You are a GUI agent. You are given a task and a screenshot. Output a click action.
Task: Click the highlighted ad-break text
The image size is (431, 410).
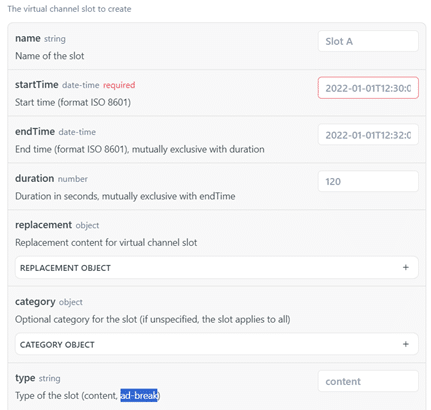(x=139, y=395)
